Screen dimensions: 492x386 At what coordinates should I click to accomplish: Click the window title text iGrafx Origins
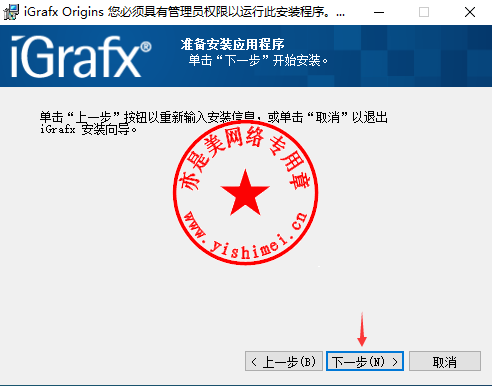[x=64, y=12]
